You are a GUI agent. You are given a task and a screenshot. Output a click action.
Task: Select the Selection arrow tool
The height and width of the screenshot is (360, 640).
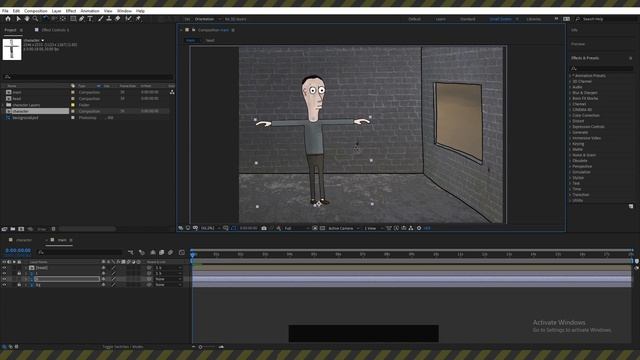(18, 19)
